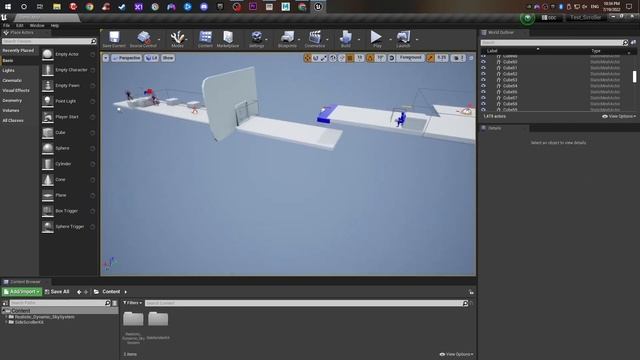Open the SideScrollerKit folder thumbnail
The height and width of the screenshot is (360, 640).
click(158, 319)
